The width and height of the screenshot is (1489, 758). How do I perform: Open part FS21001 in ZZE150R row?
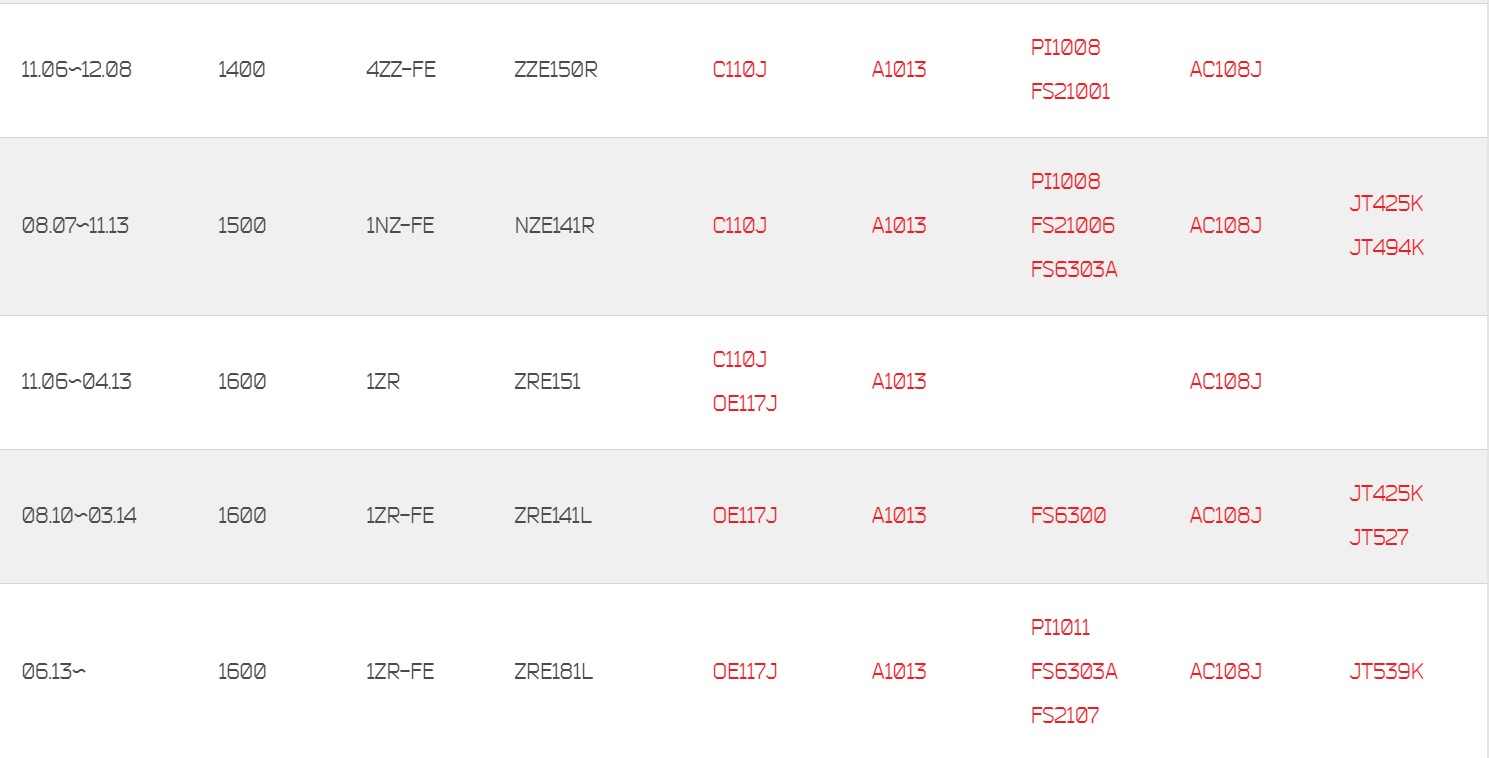(x=1070, y=92)
